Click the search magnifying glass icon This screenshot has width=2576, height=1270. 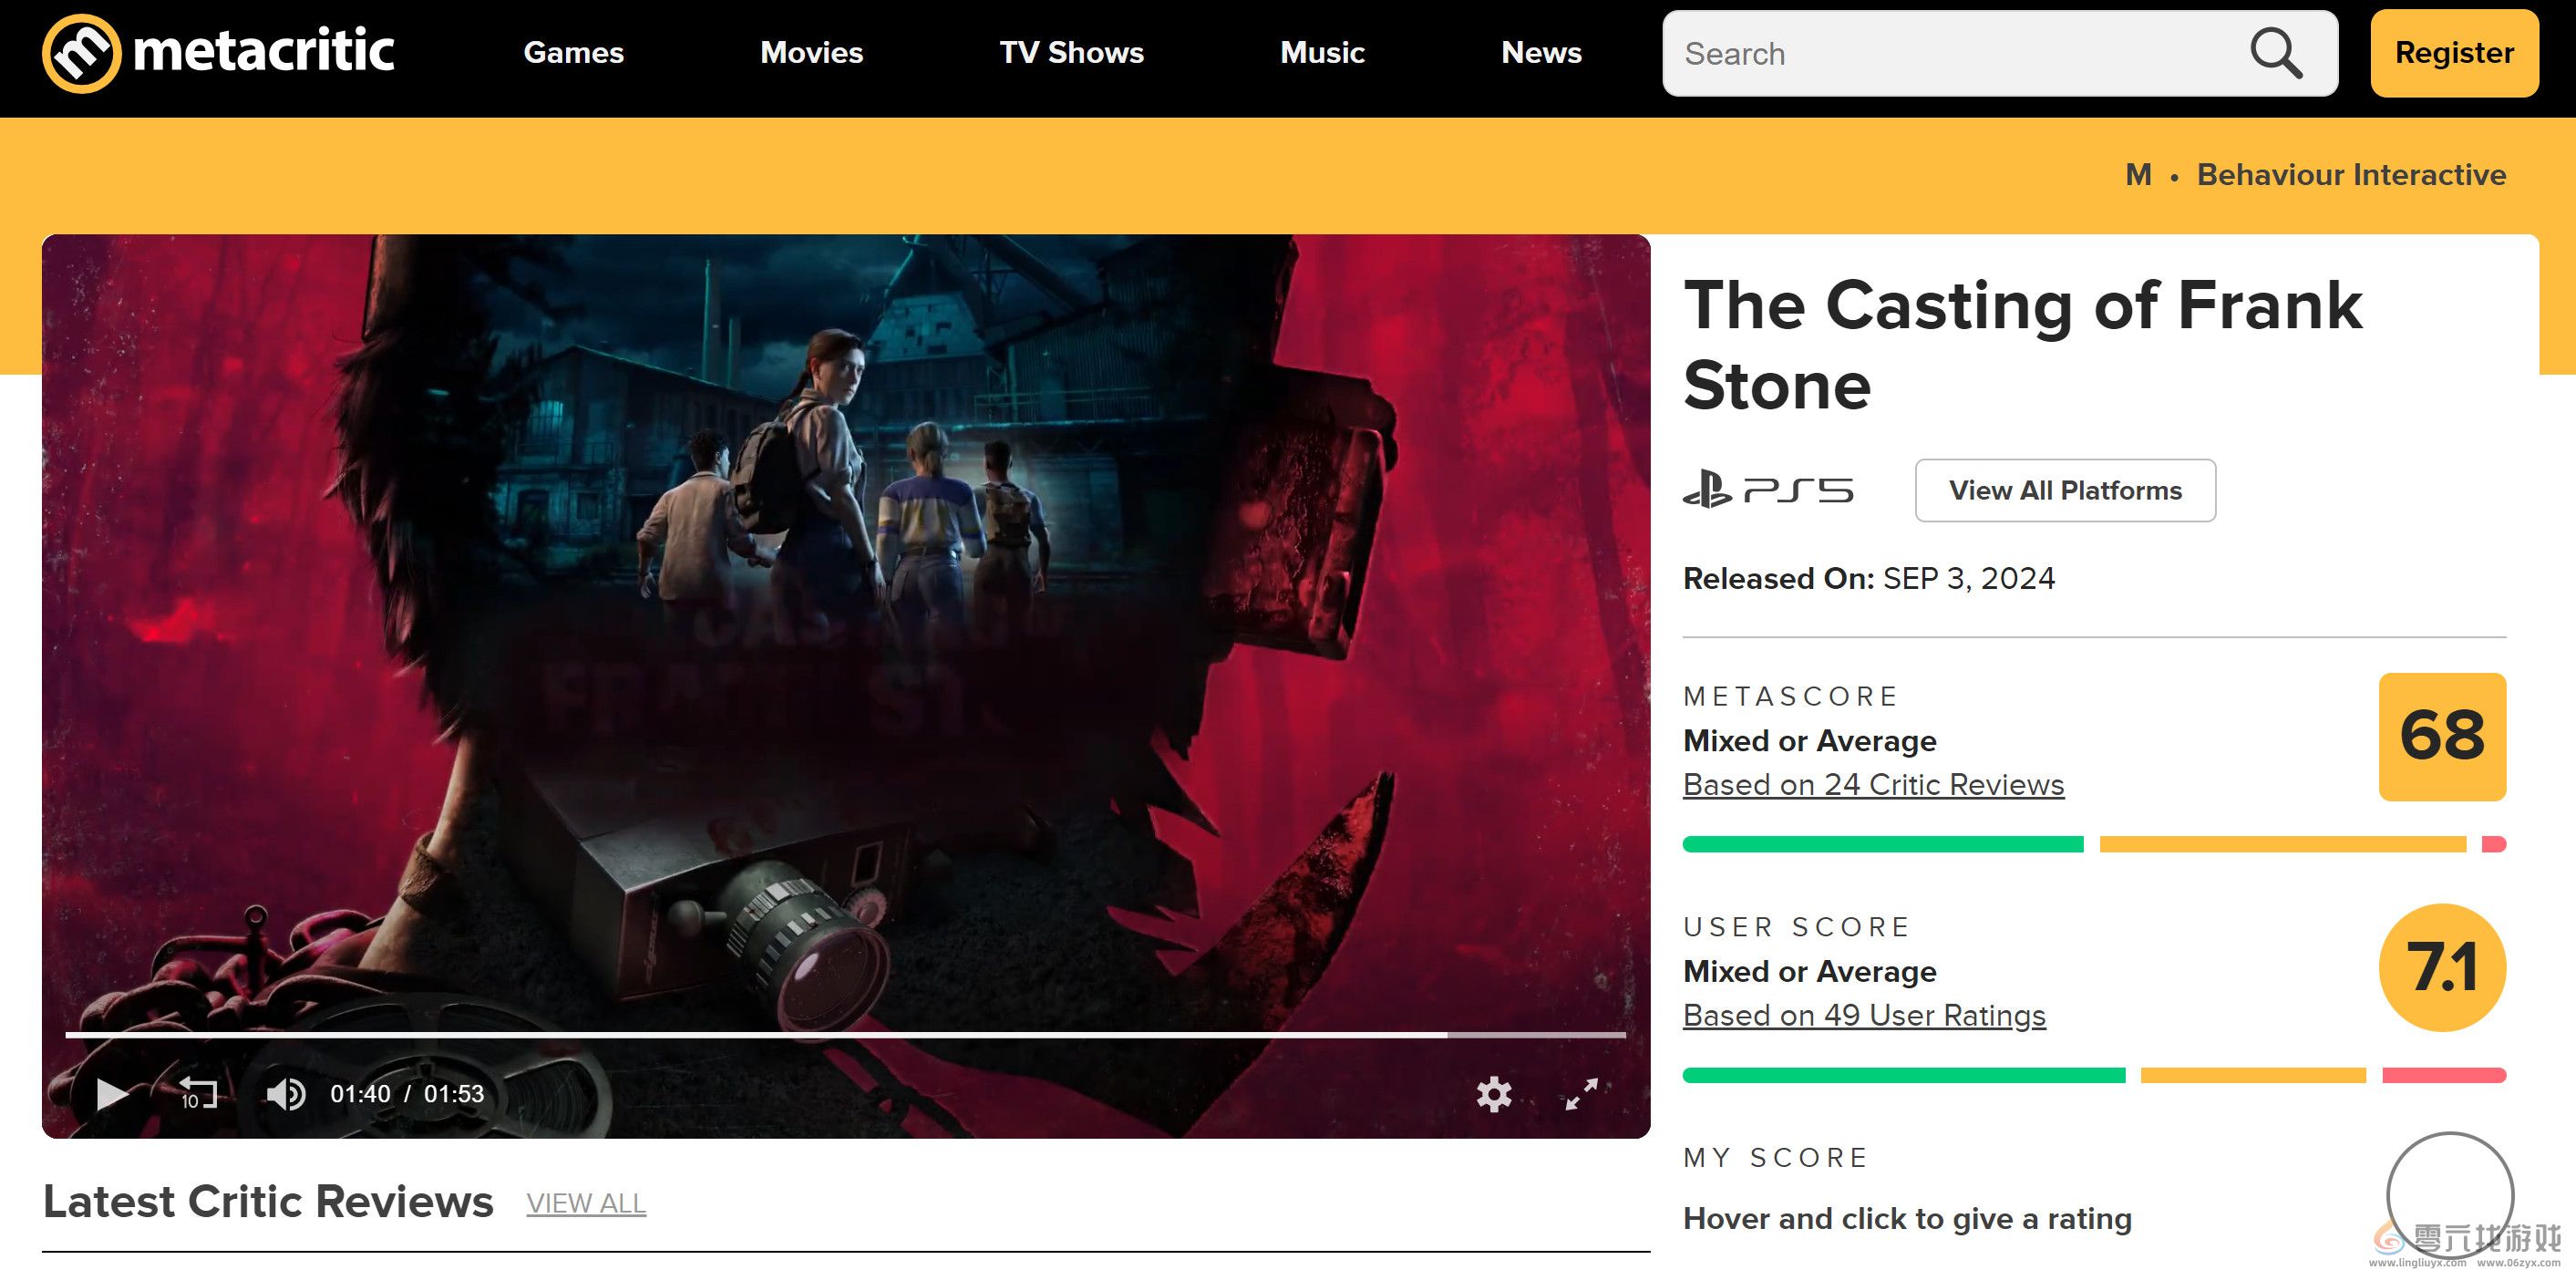pos(2275,53)
